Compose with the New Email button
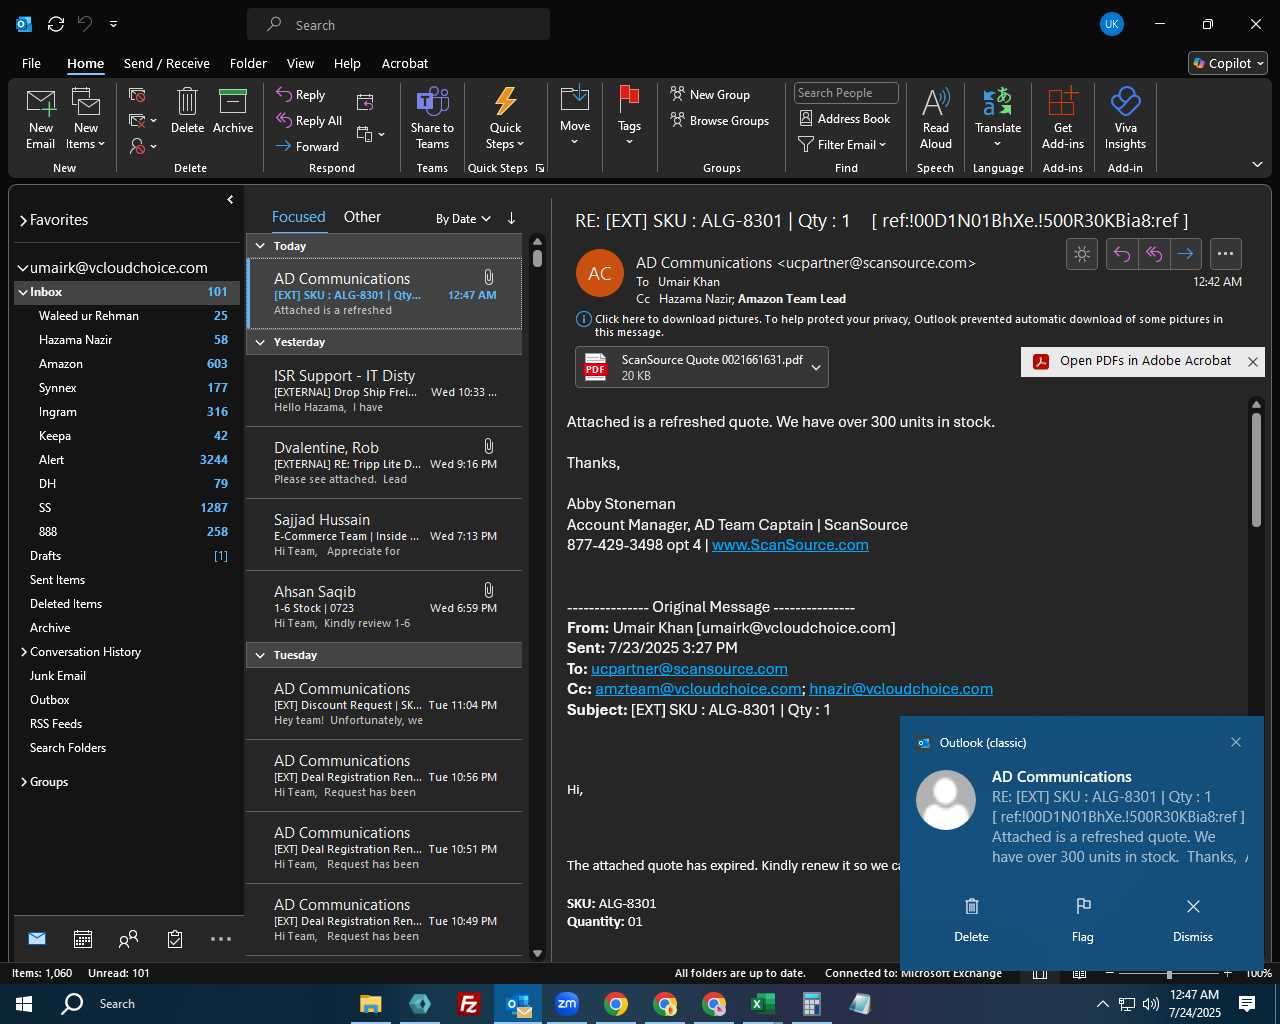Viewport: 1280px width, 1024px height. (x=41, y=119)
